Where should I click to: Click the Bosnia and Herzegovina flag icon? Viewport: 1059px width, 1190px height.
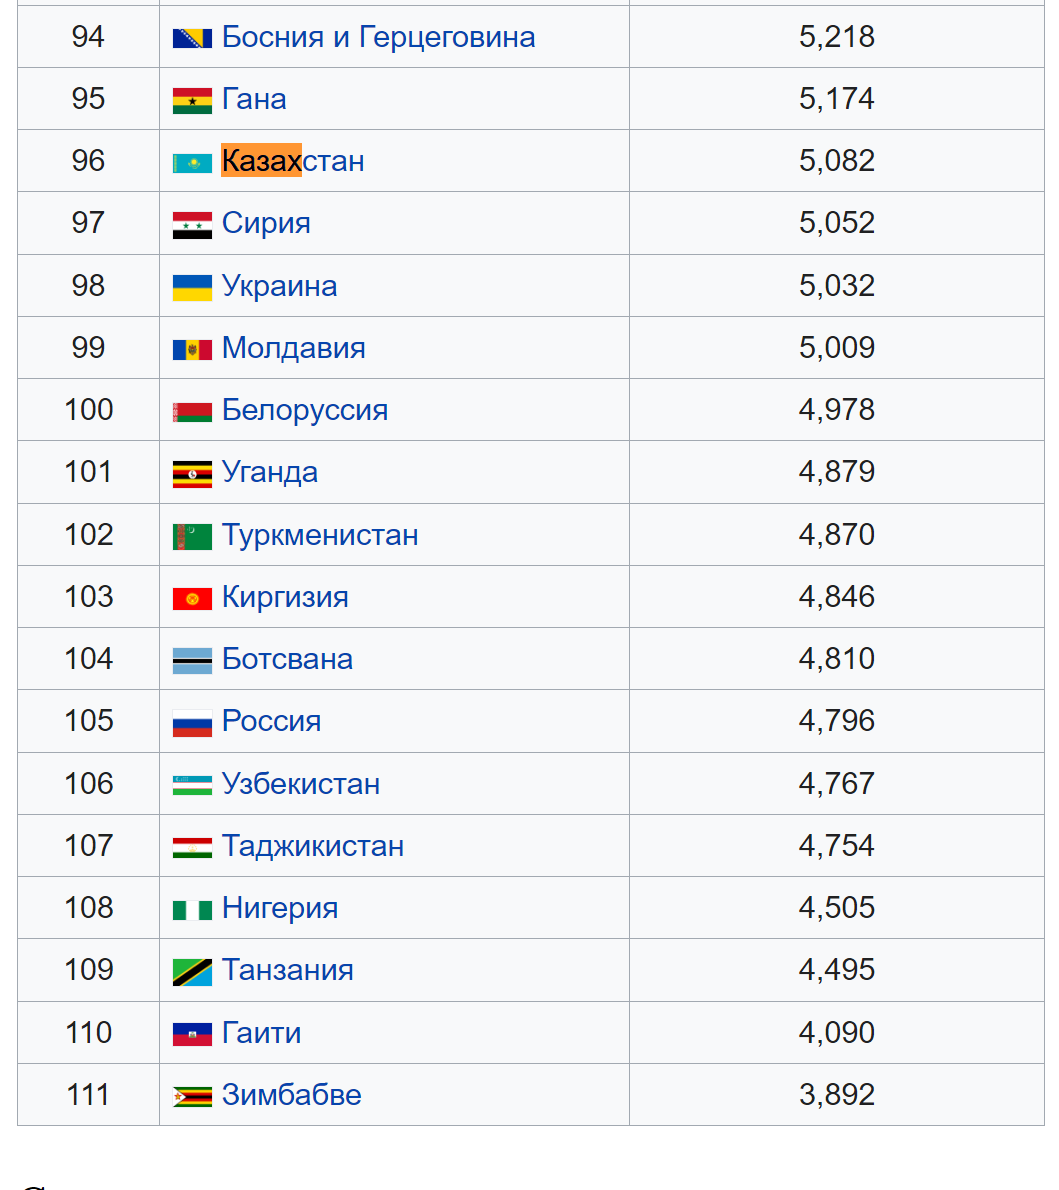(192, 38)
